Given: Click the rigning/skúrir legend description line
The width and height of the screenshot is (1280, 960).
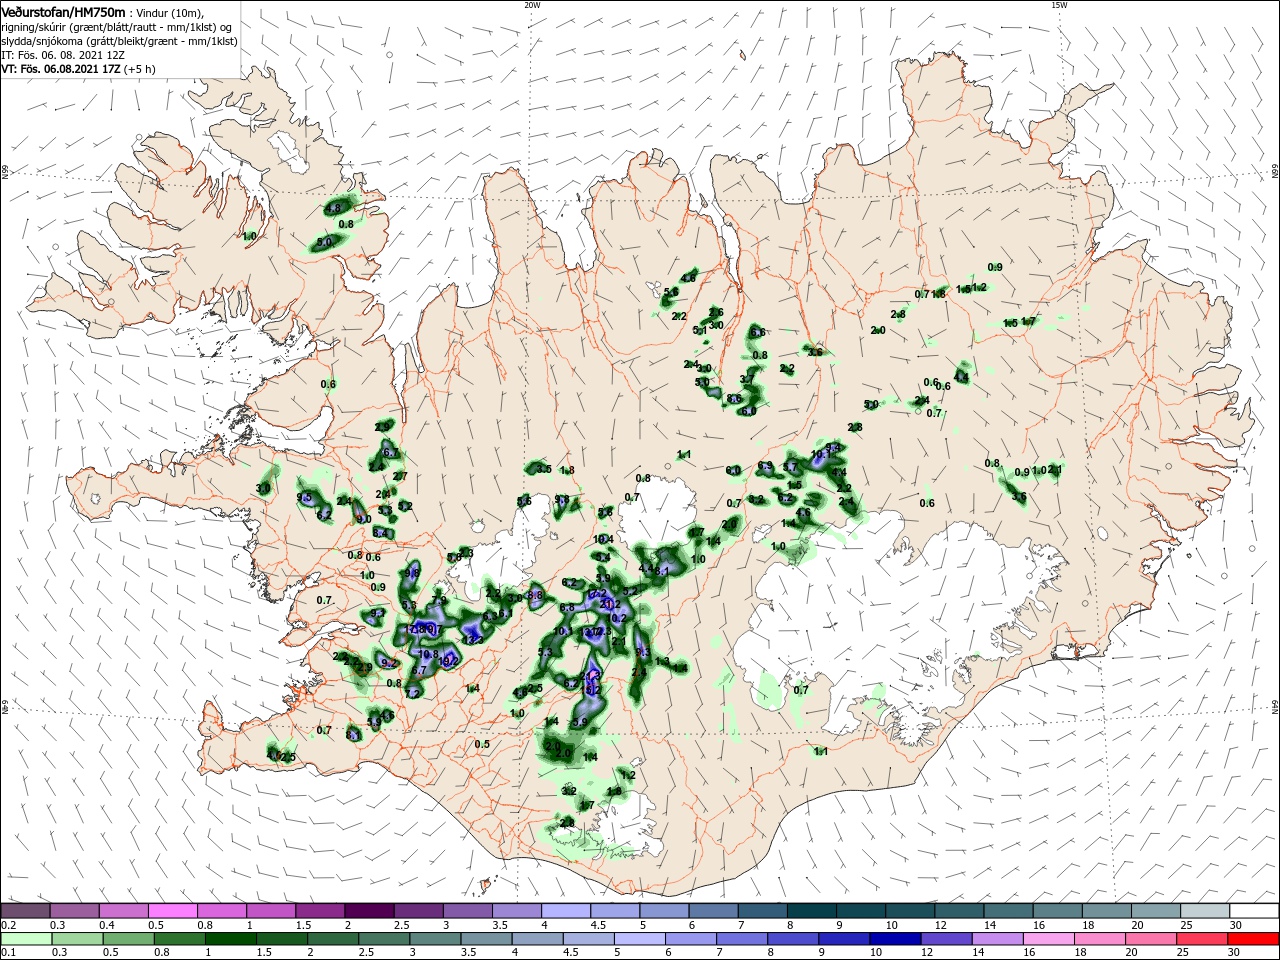Looking at the screenshot, I should pyautogui.click(x=116, y=27).
